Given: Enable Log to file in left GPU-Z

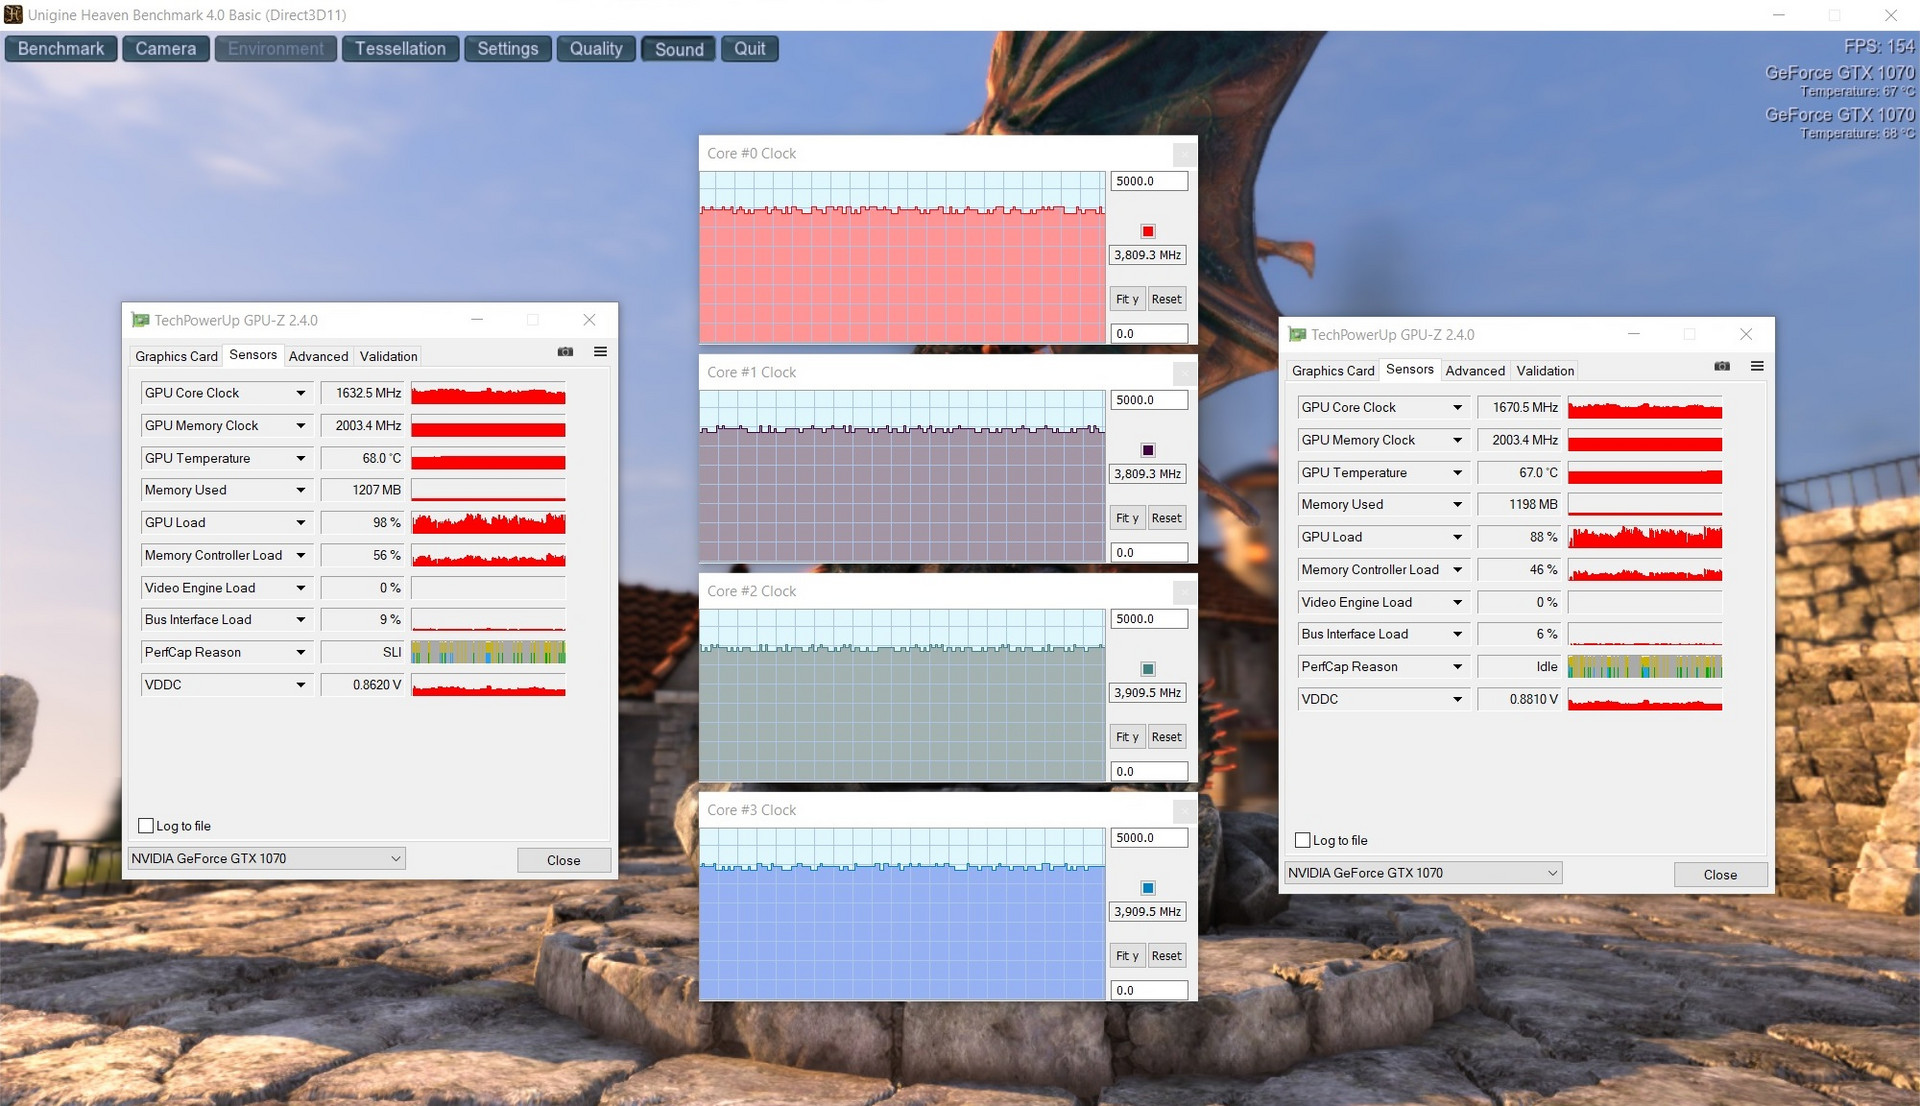Looking at the screenshot, I should 146,826.
